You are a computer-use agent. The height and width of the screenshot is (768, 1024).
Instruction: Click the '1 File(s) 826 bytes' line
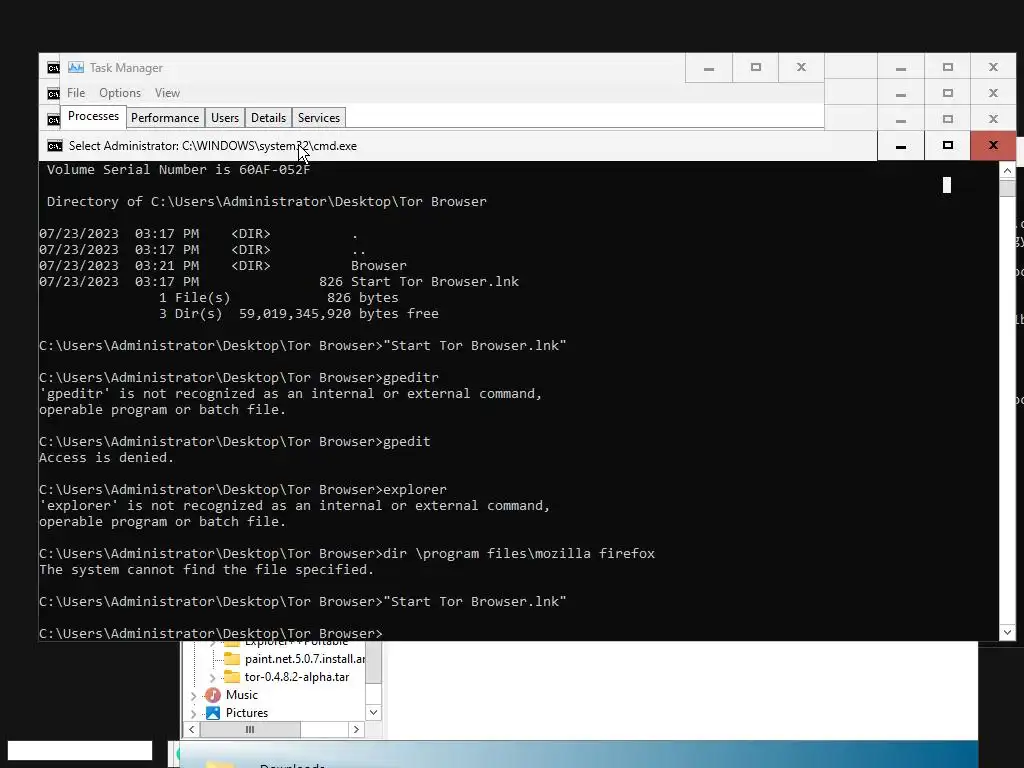(x=279, y=298)
